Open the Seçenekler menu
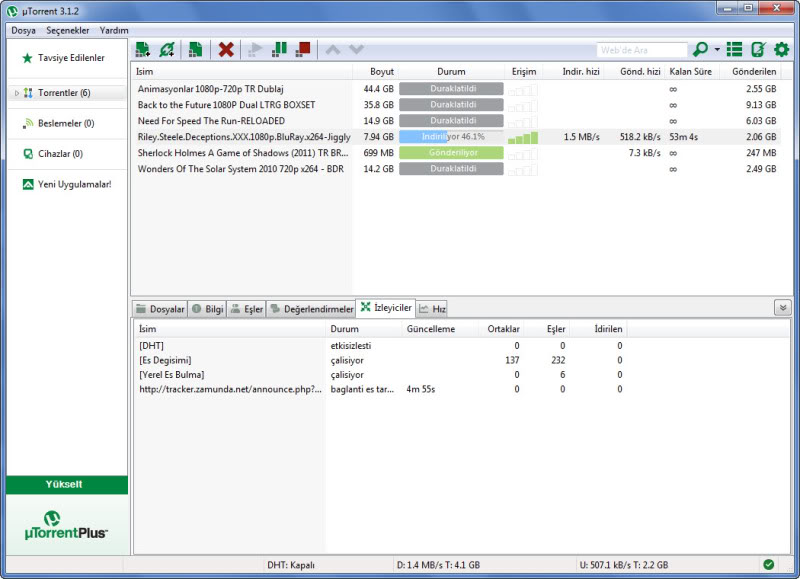 click(67, 30)
